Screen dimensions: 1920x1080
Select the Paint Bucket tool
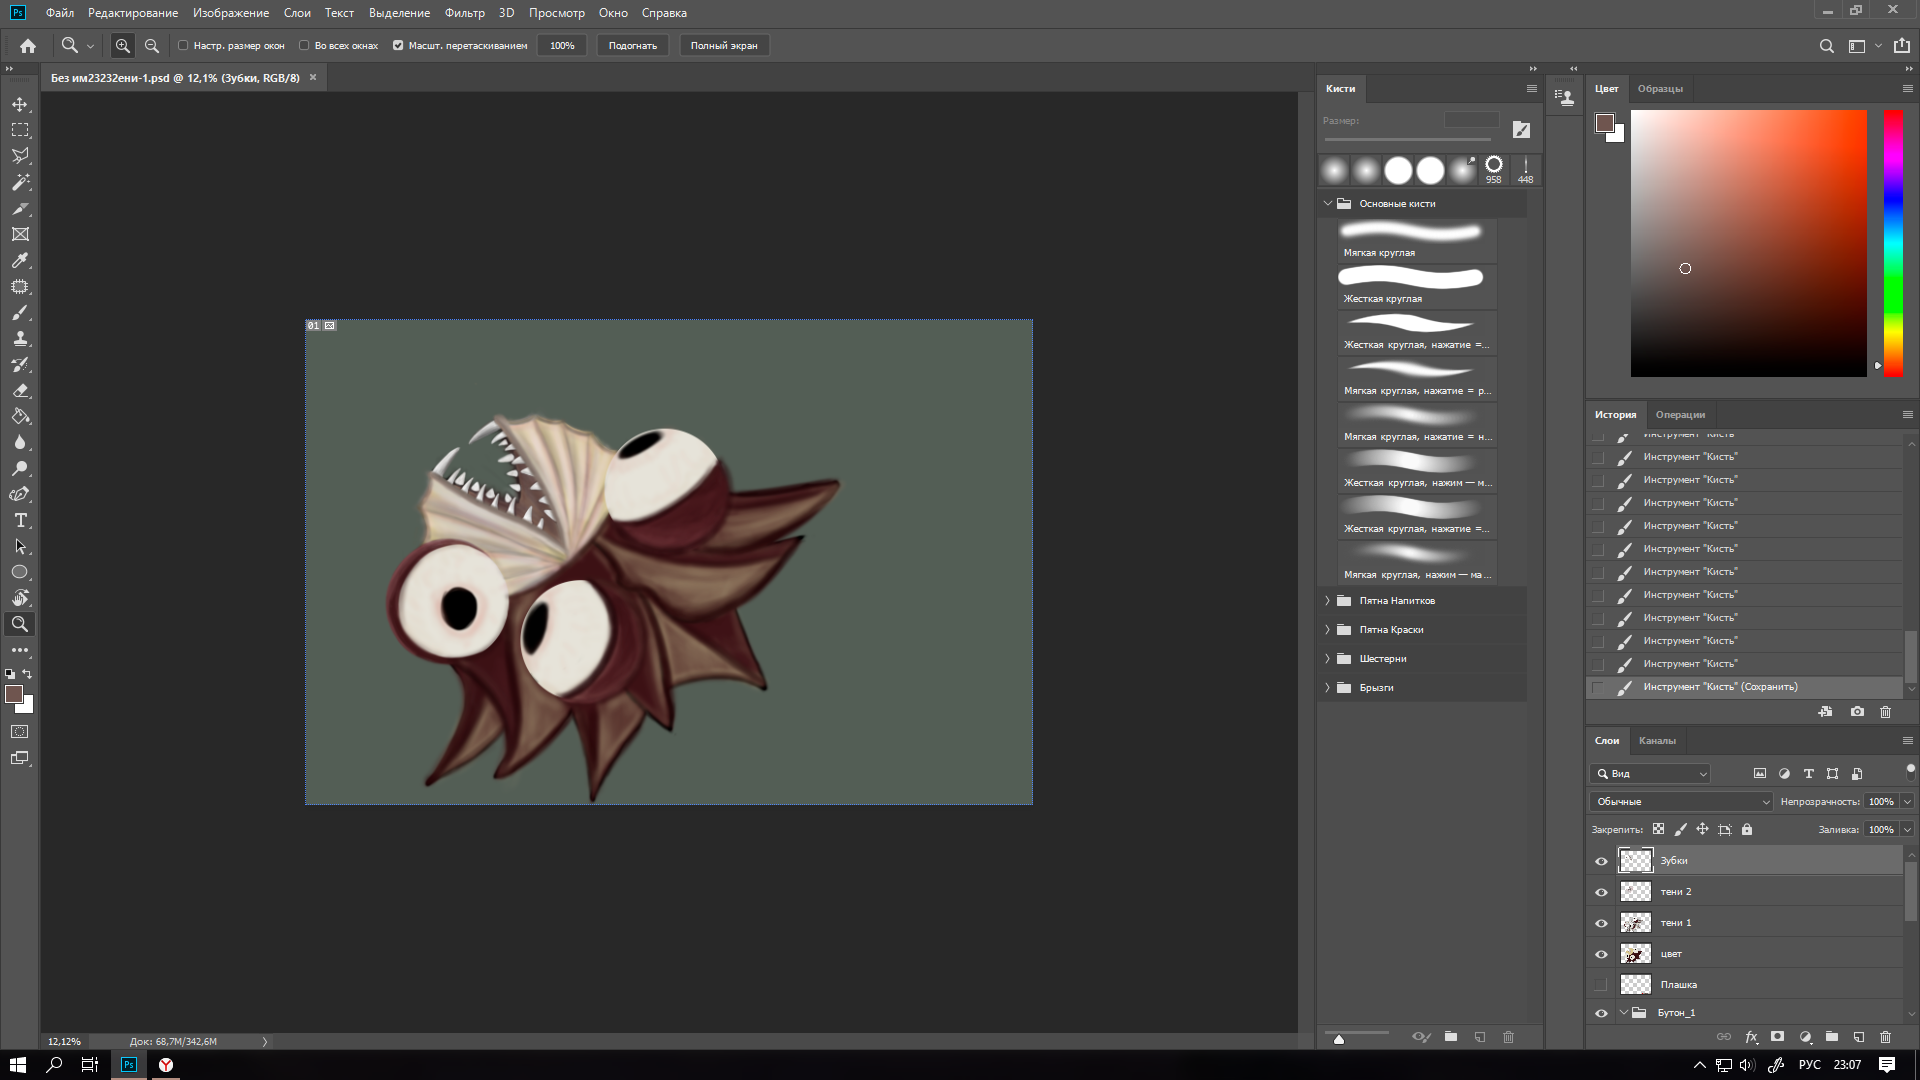point(20,416)
